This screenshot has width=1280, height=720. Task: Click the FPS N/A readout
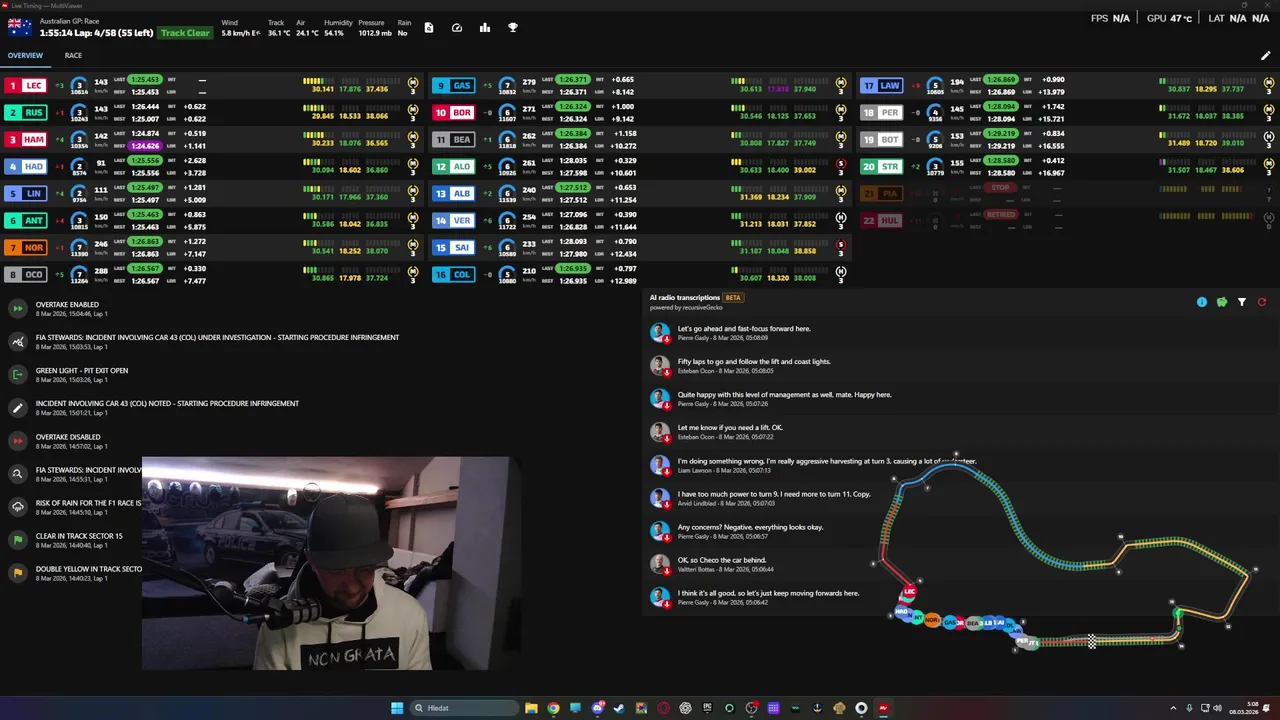tap(1110, 18)
